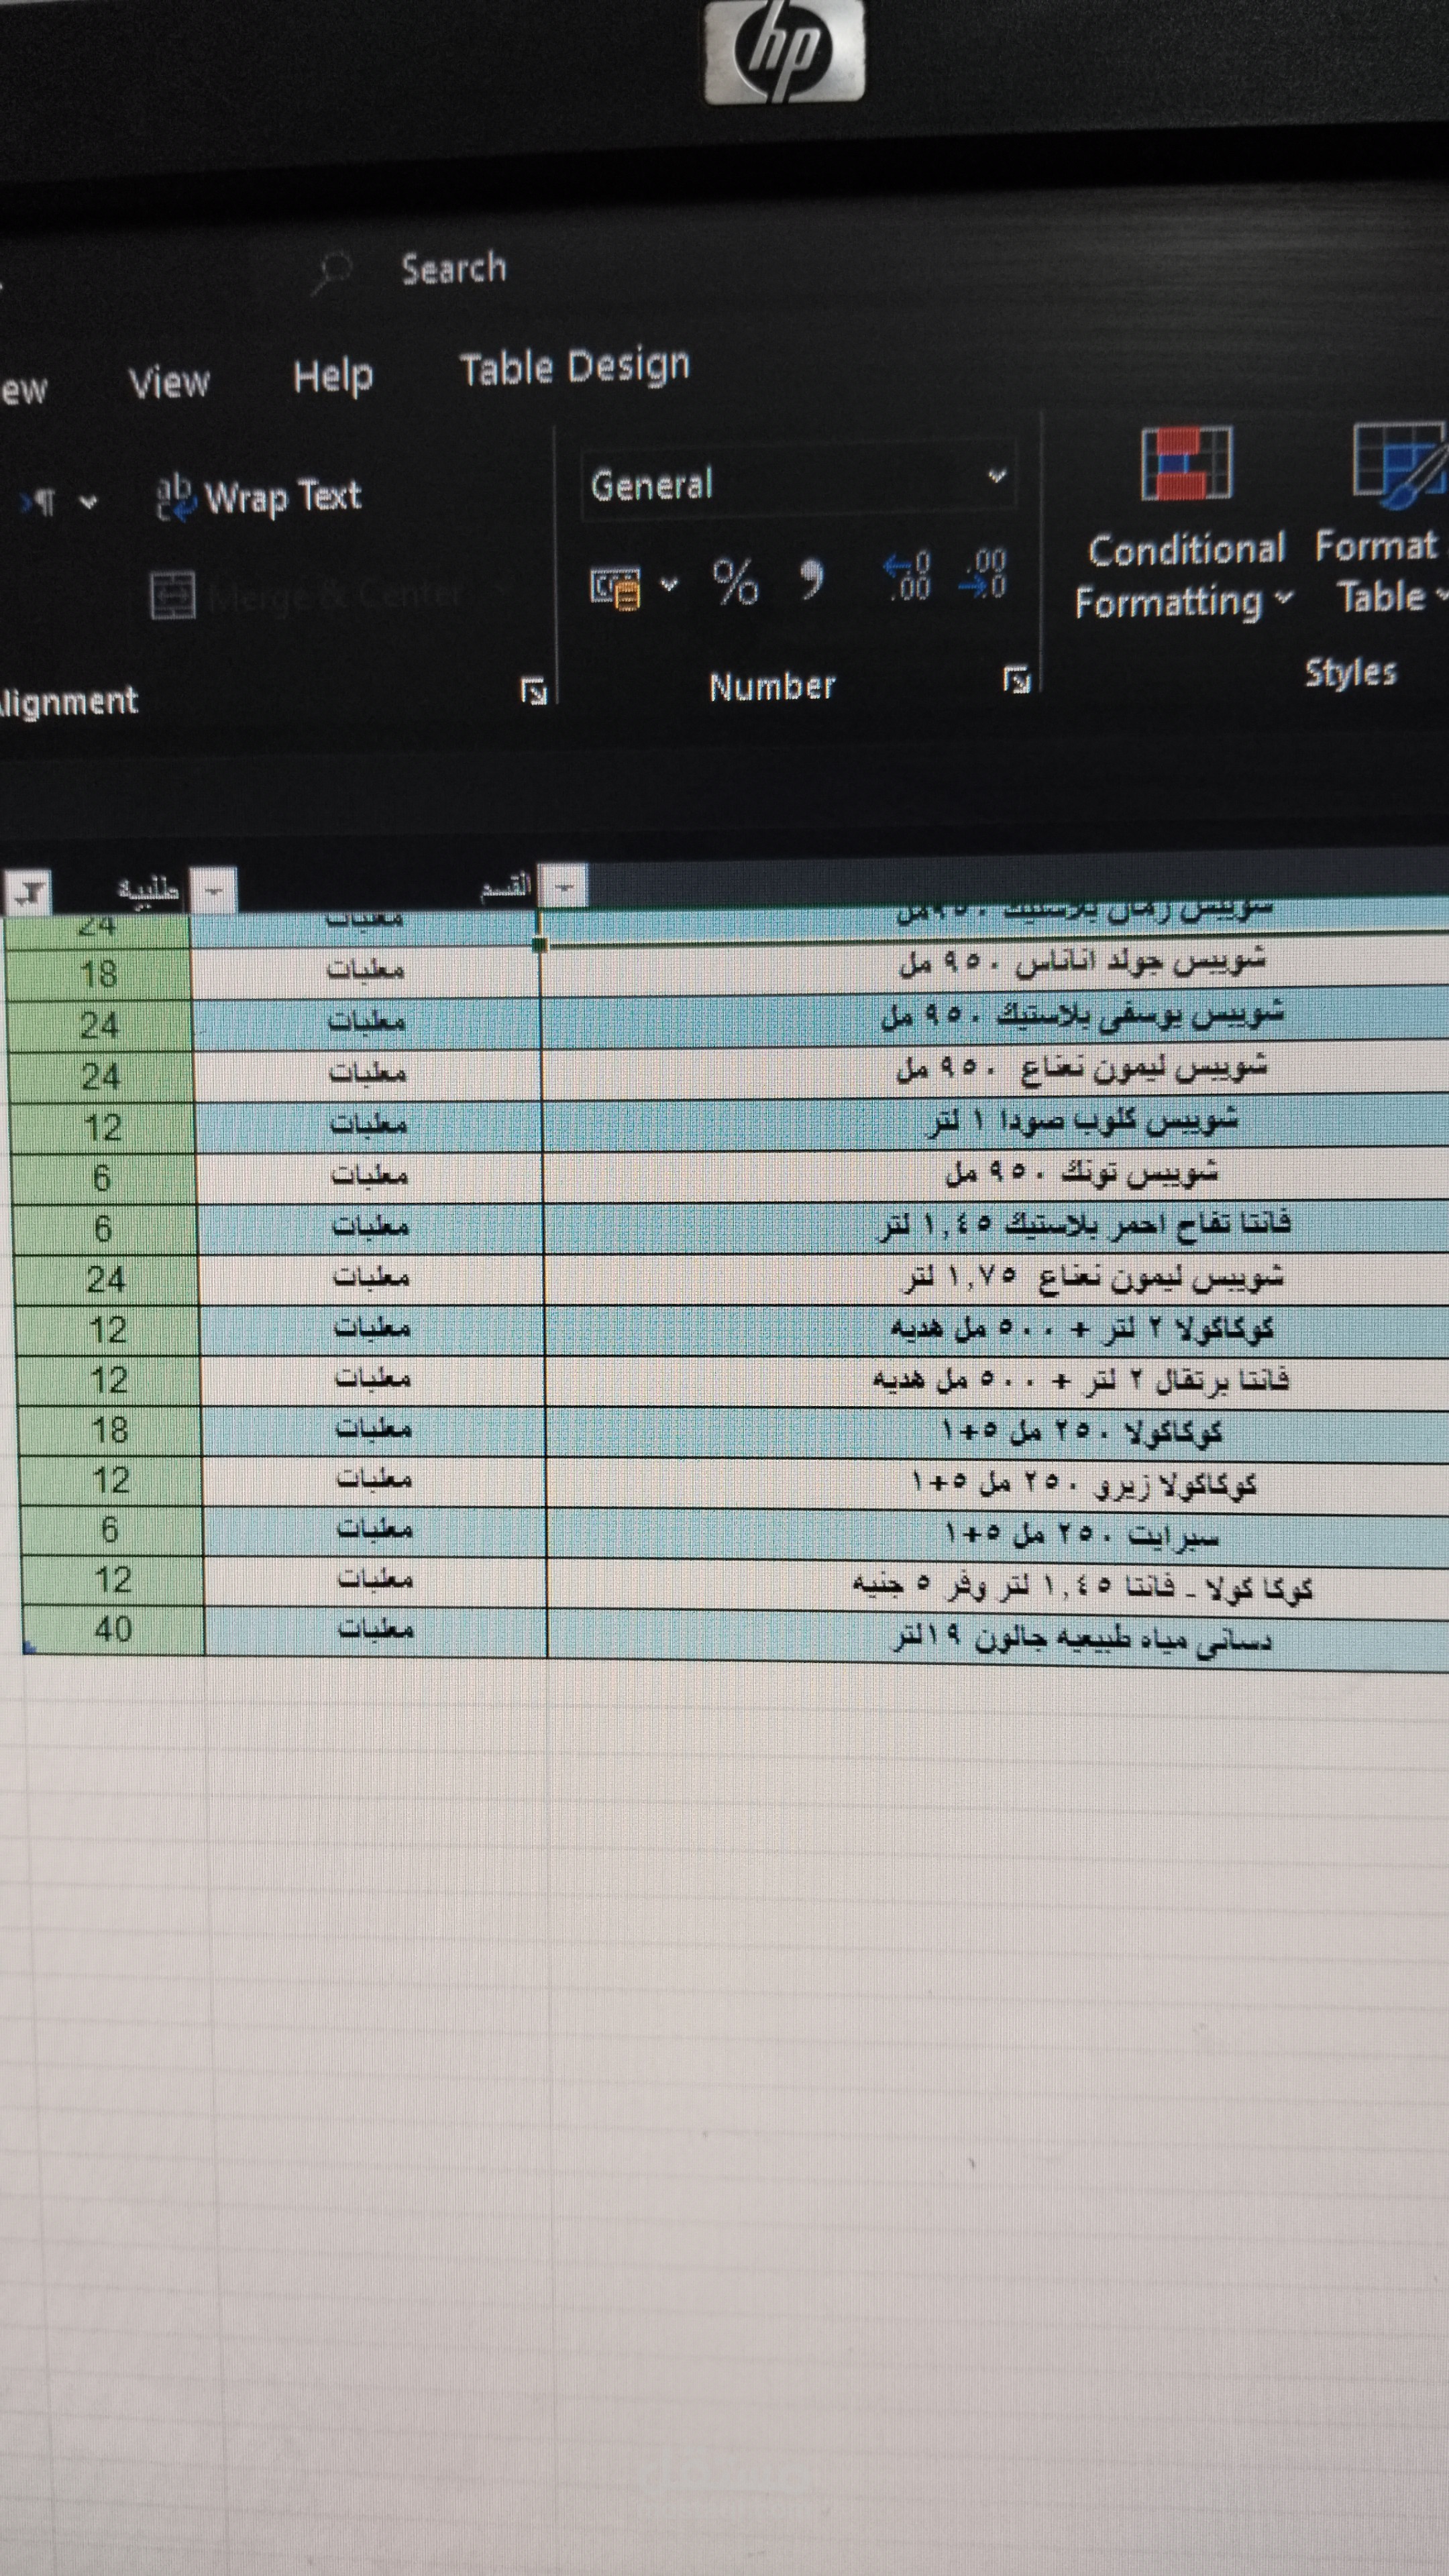Open the Help ribbon tab
1449x2576 pixels.
point(333,377)
